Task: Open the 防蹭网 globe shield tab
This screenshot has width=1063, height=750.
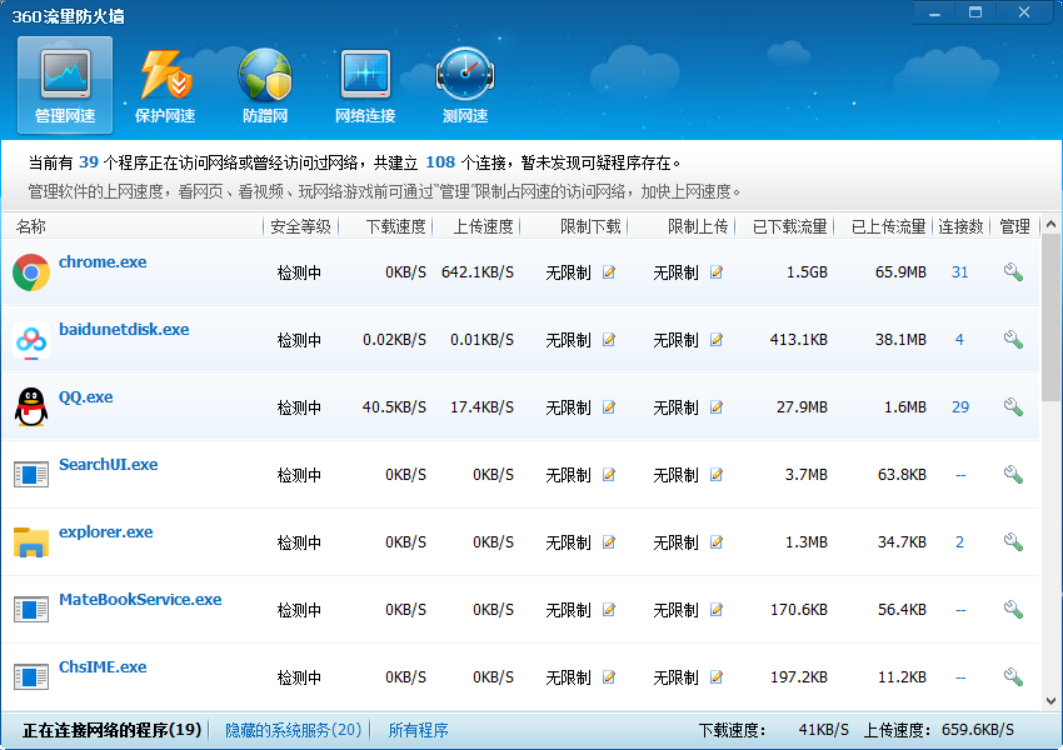Action: click(x=265, y=85)
